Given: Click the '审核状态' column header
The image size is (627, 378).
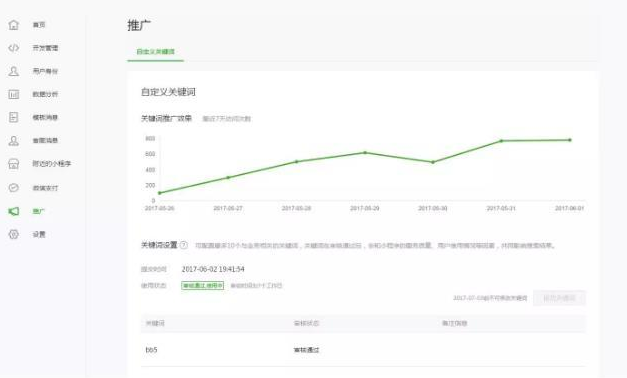Looking at the screenshot, I should [306, 323].
